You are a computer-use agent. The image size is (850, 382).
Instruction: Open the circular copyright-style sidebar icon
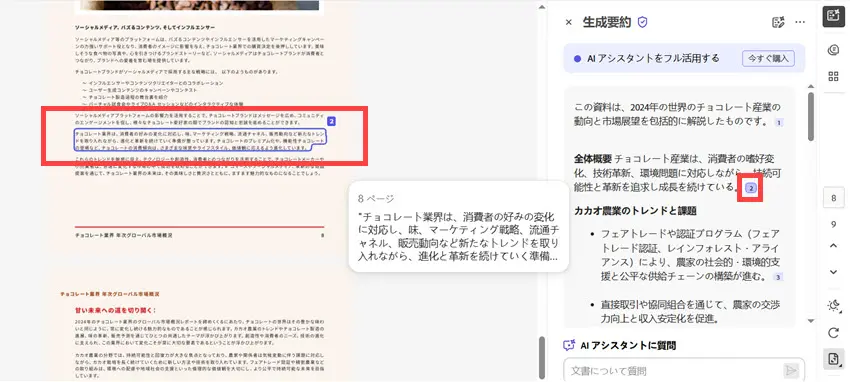click(x=833, y=50)
